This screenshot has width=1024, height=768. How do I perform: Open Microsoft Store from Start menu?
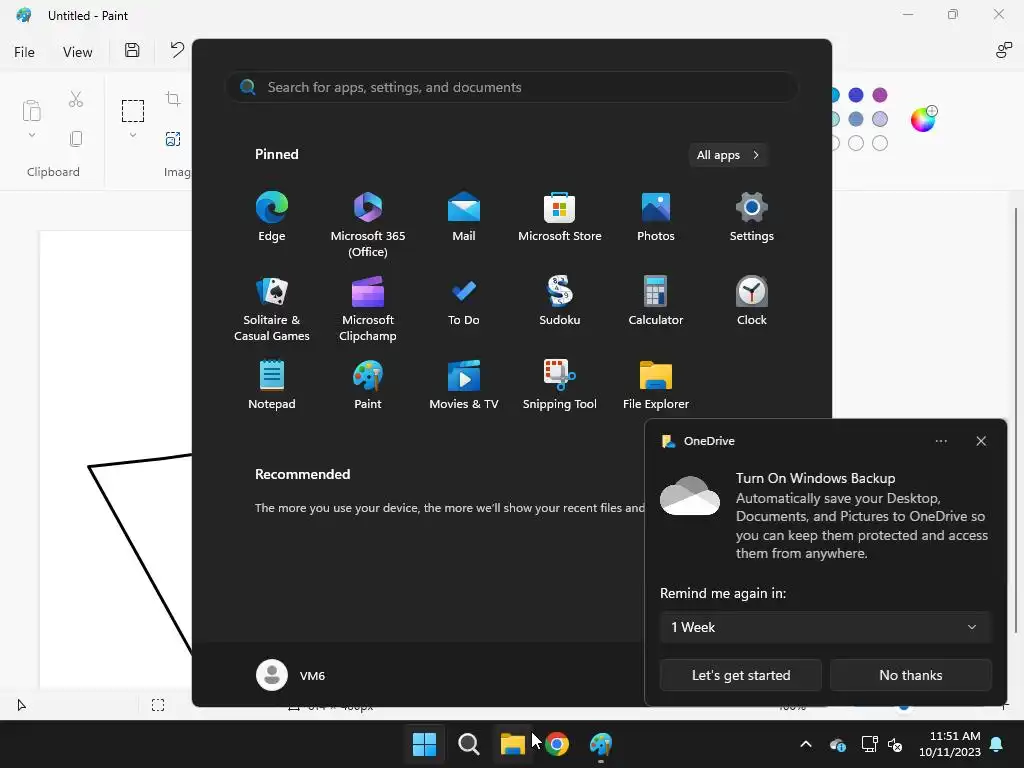[560, 217]
